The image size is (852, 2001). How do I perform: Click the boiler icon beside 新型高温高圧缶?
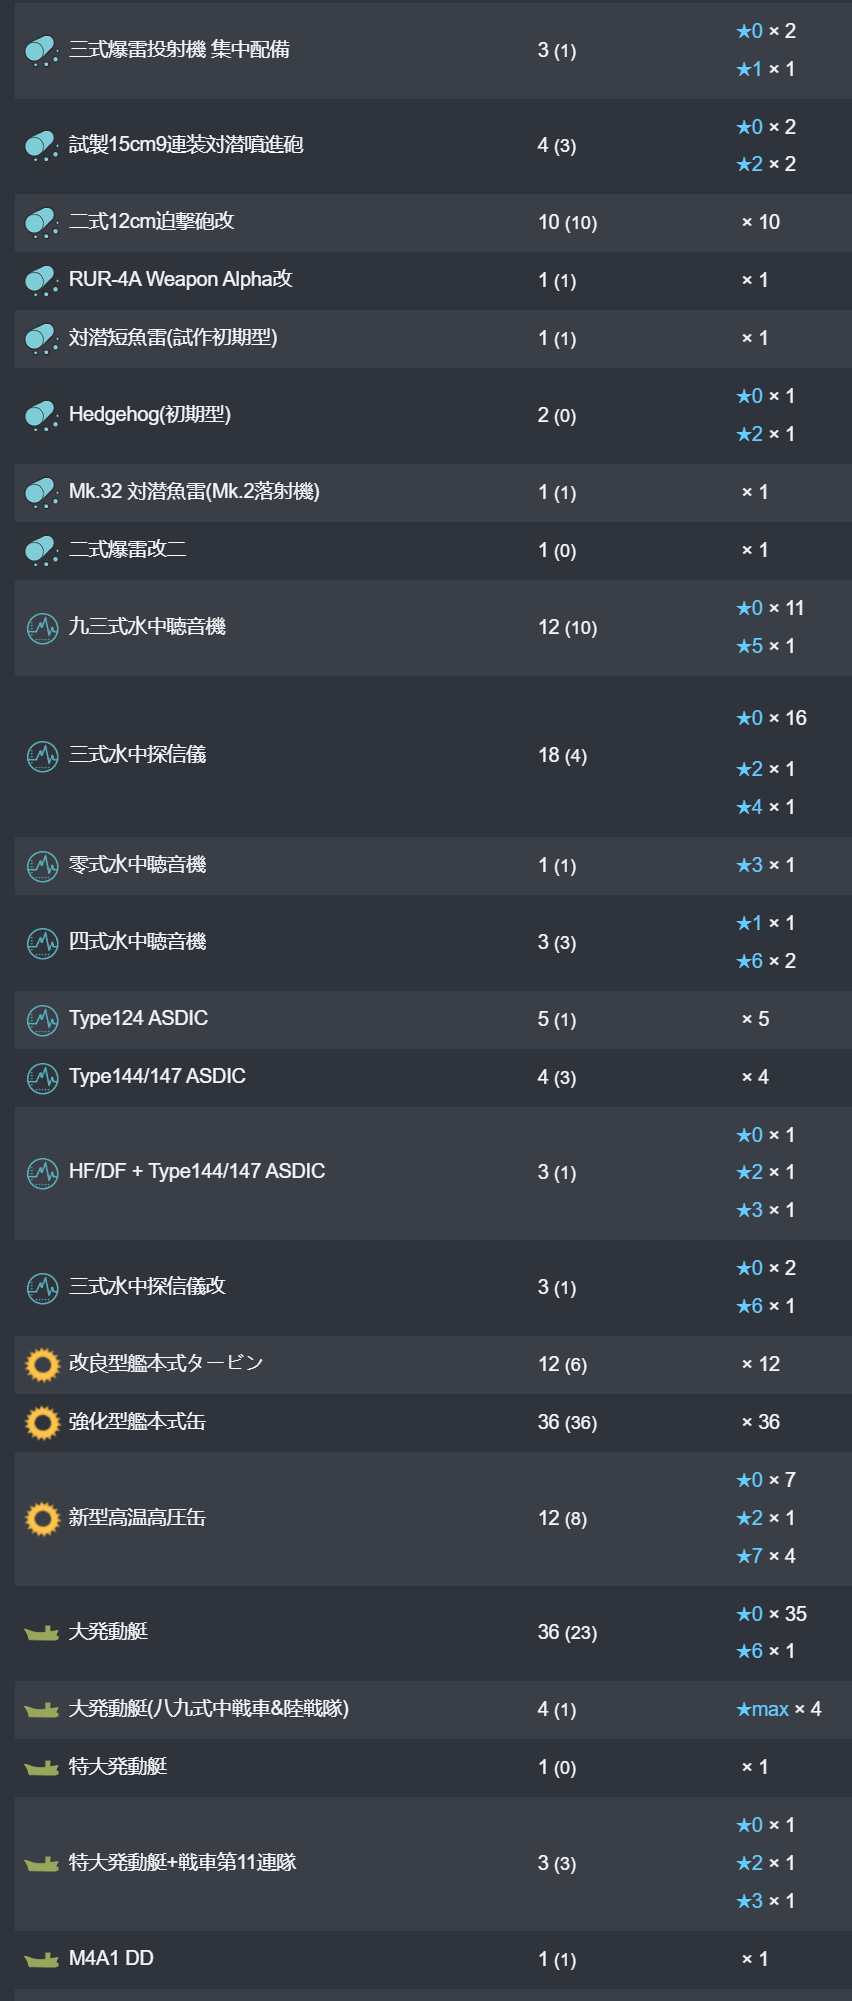click(42, 1519)
